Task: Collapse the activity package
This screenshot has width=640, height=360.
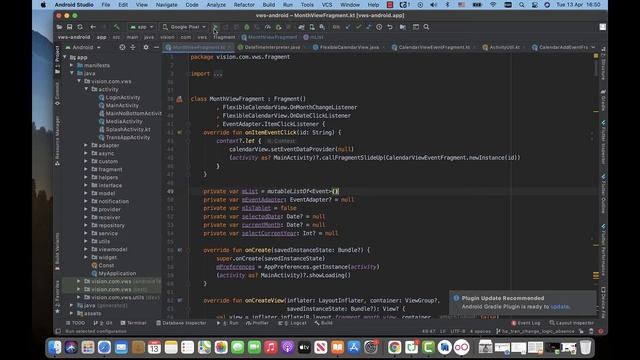Action: point(87,89)
